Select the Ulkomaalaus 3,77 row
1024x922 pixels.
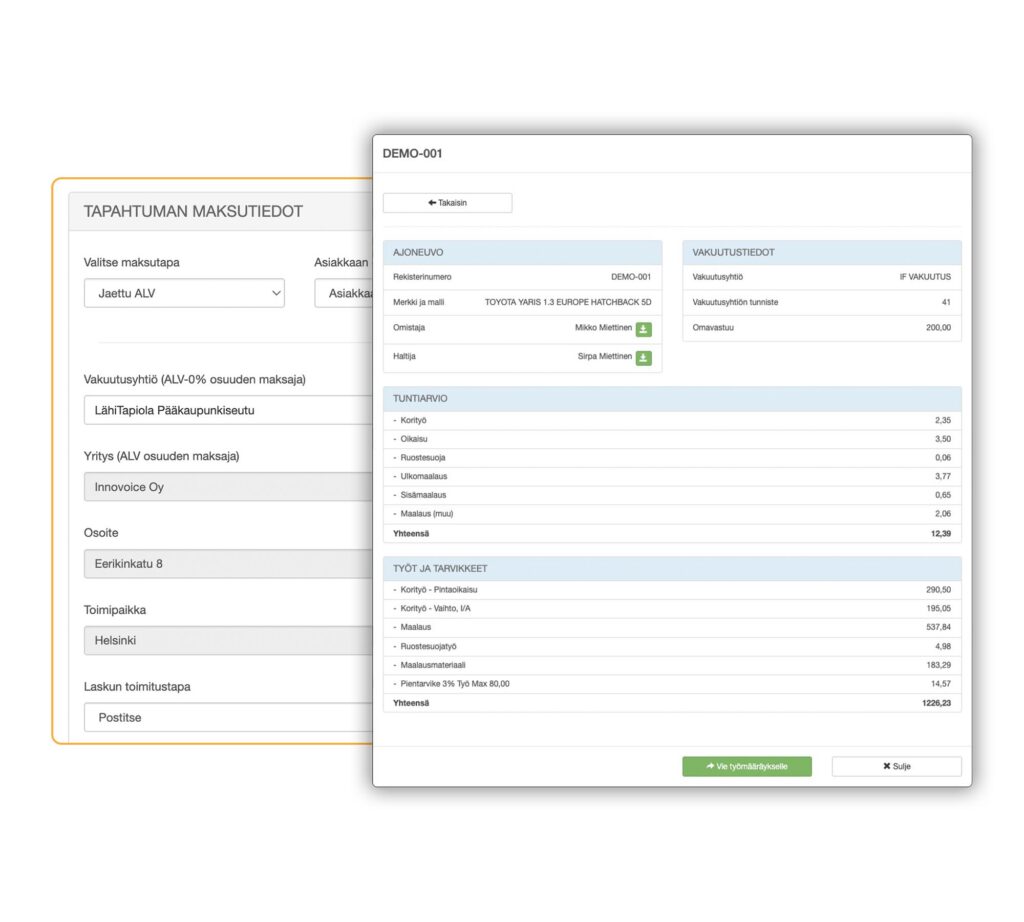coord(672,477)
